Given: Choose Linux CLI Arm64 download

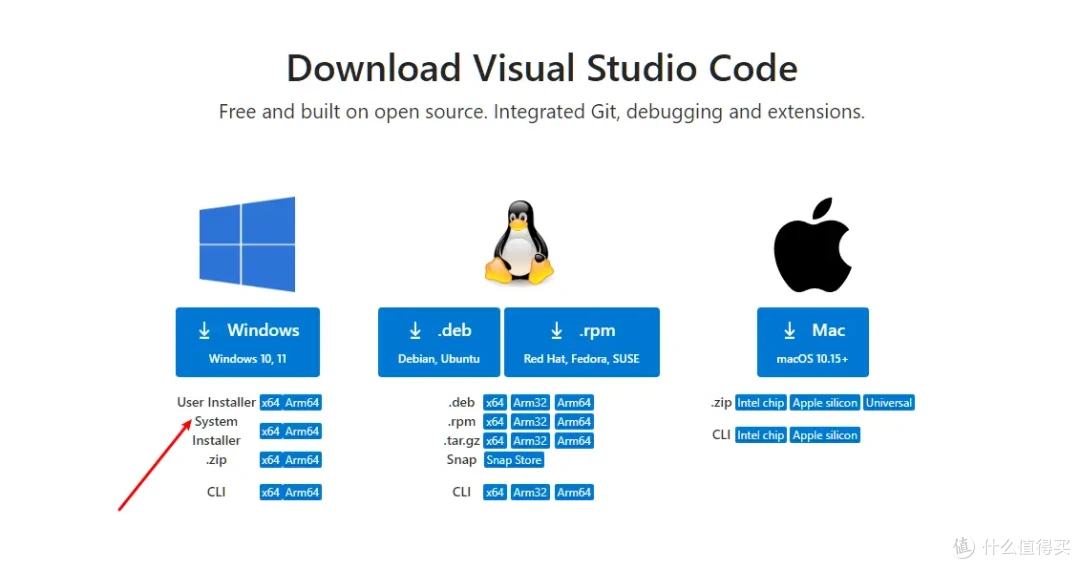Looking at the screenshot, I should tap(574, 492).
